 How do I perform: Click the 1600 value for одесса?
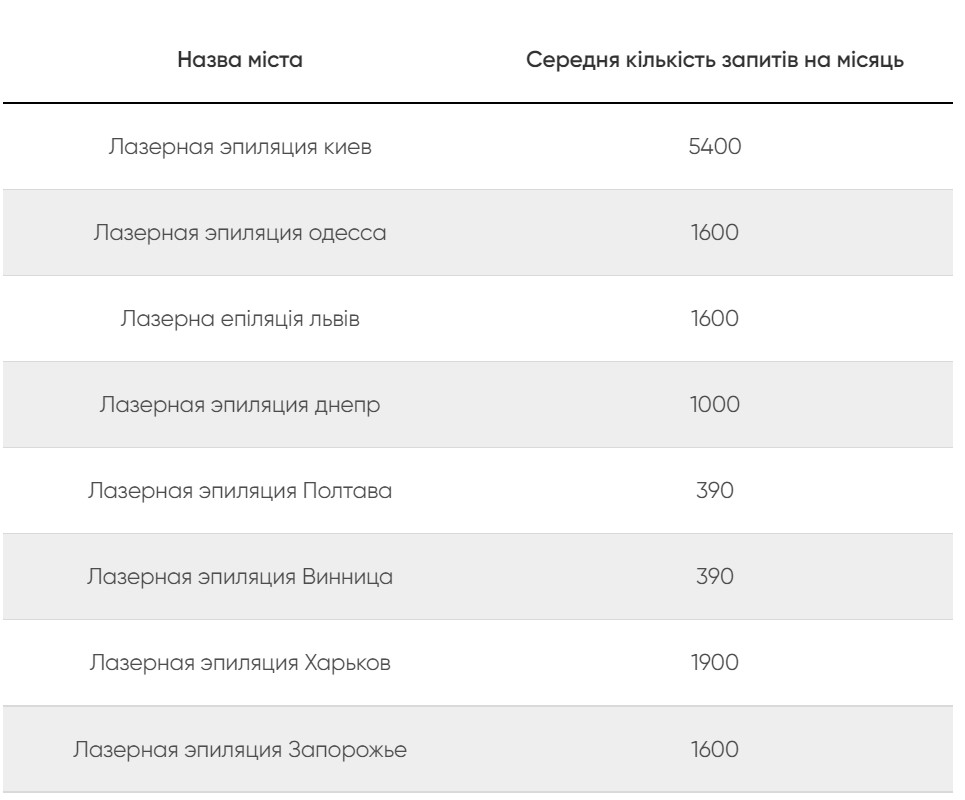click(x=715, y=233)
